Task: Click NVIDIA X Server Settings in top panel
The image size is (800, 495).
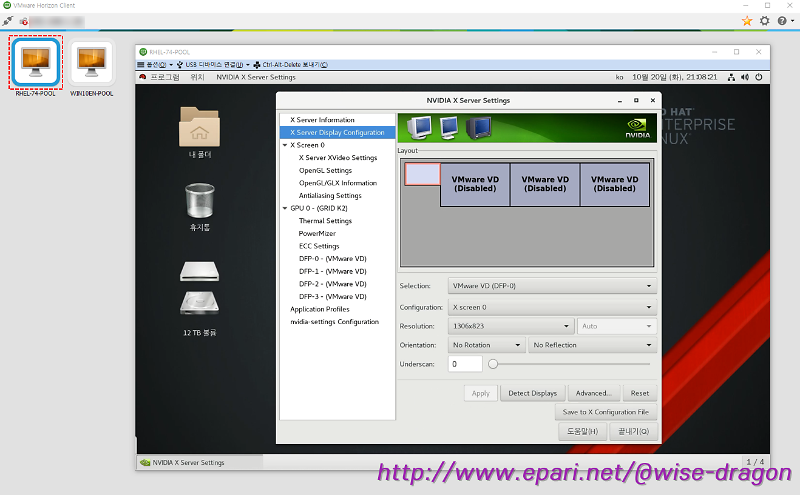Action: click(x=256, y=77)
